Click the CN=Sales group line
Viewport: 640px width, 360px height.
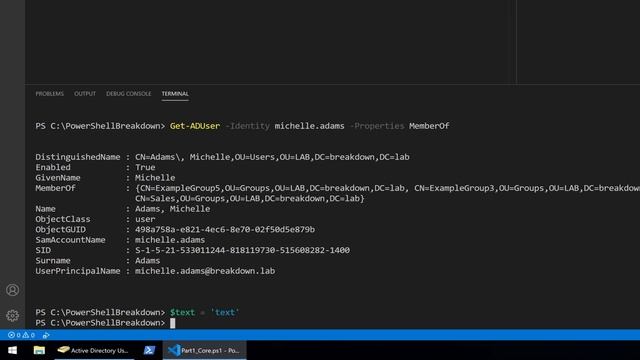250,199
